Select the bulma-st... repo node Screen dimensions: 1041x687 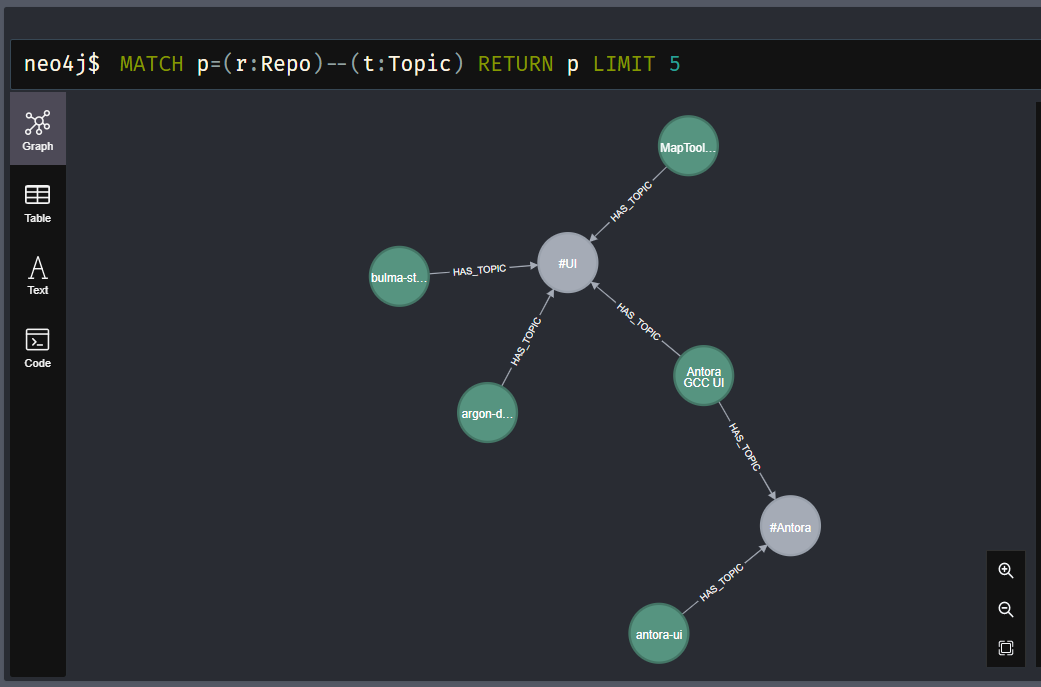point(399,277)
